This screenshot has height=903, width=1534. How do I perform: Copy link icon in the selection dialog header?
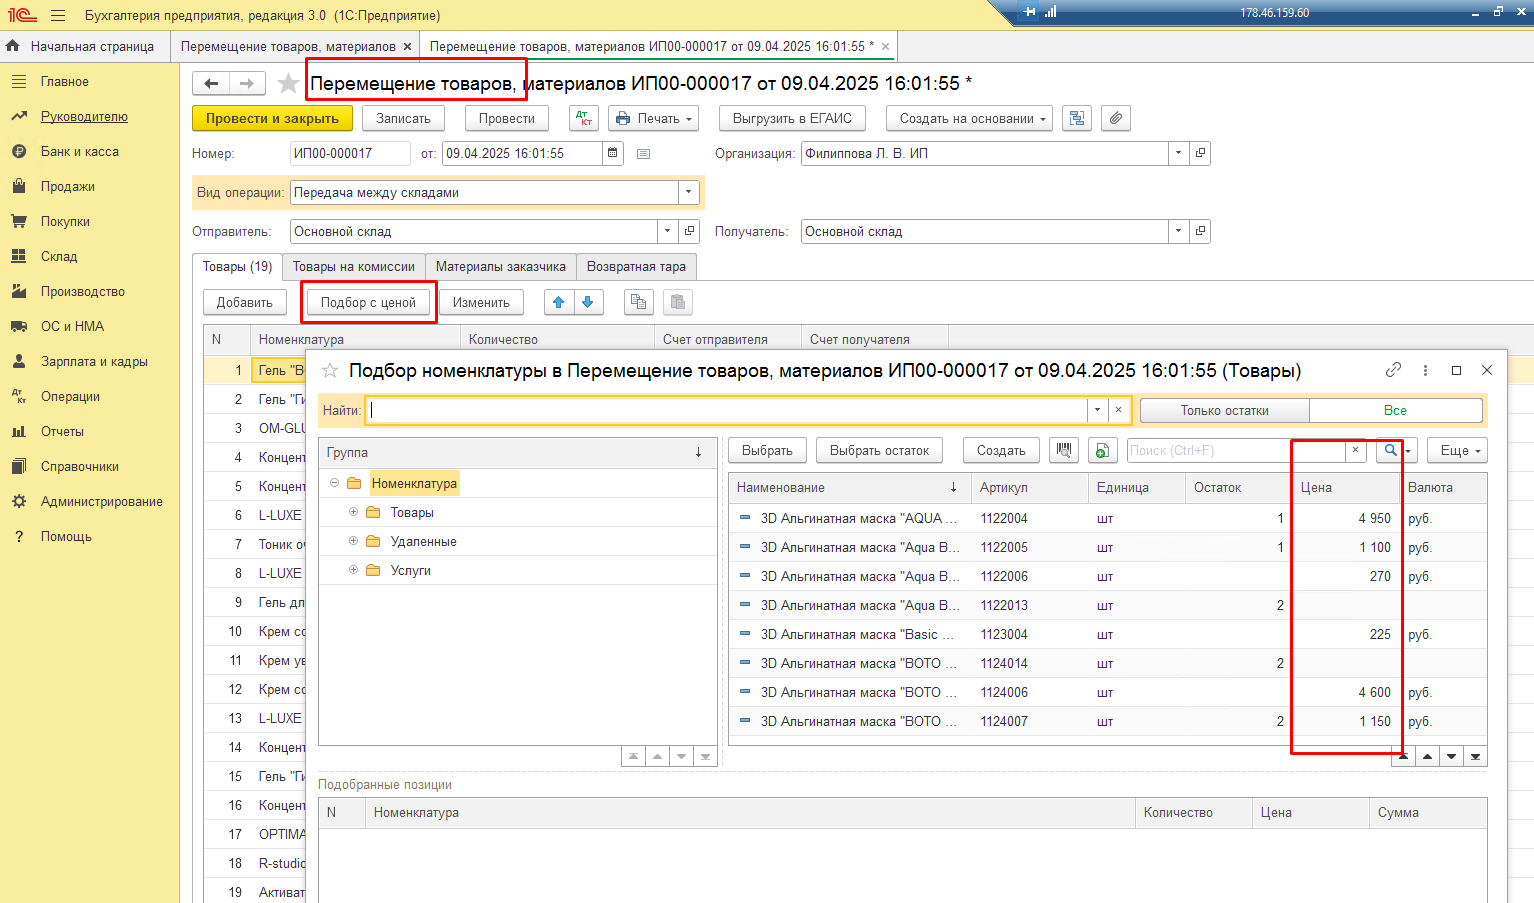1393,370
